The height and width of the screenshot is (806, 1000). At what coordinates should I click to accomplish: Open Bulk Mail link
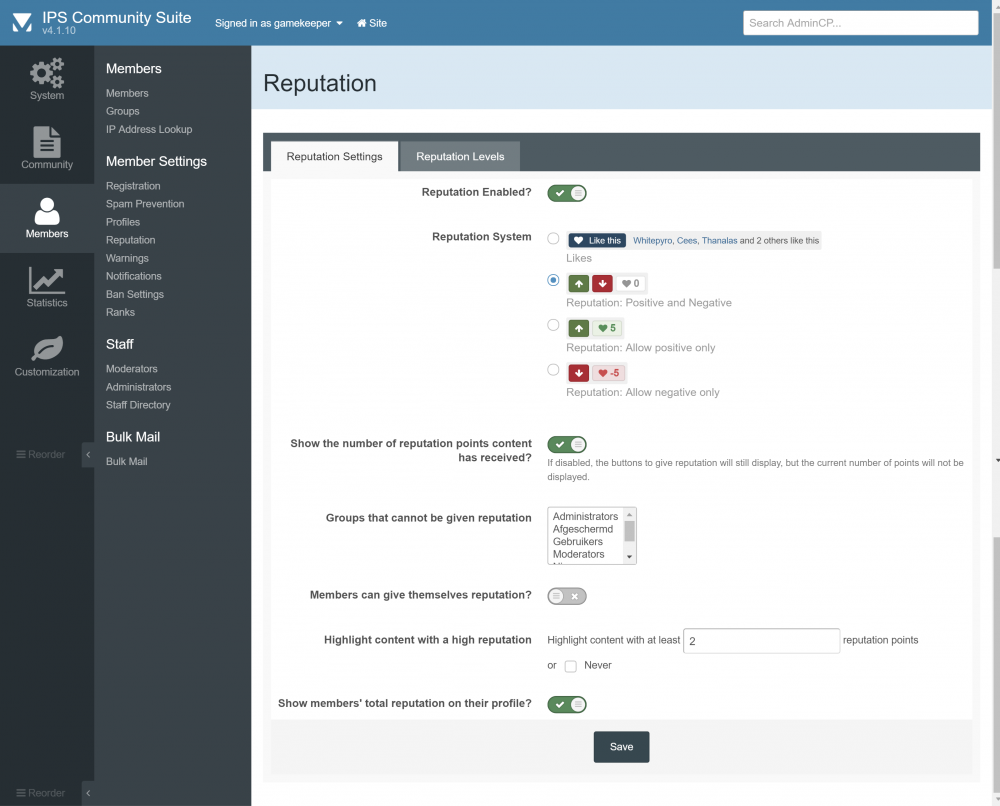click(x=126, y=461)
